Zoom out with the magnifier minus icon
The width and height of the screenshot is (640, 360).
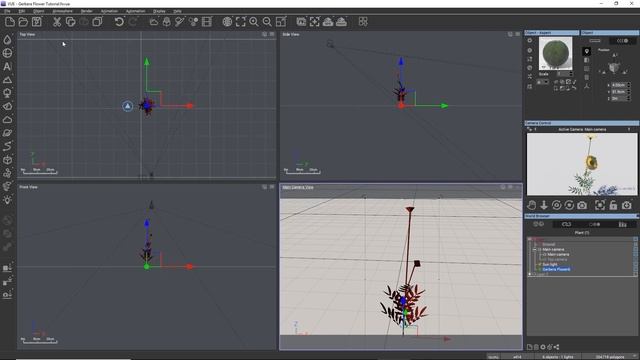[x=267, y=22]
